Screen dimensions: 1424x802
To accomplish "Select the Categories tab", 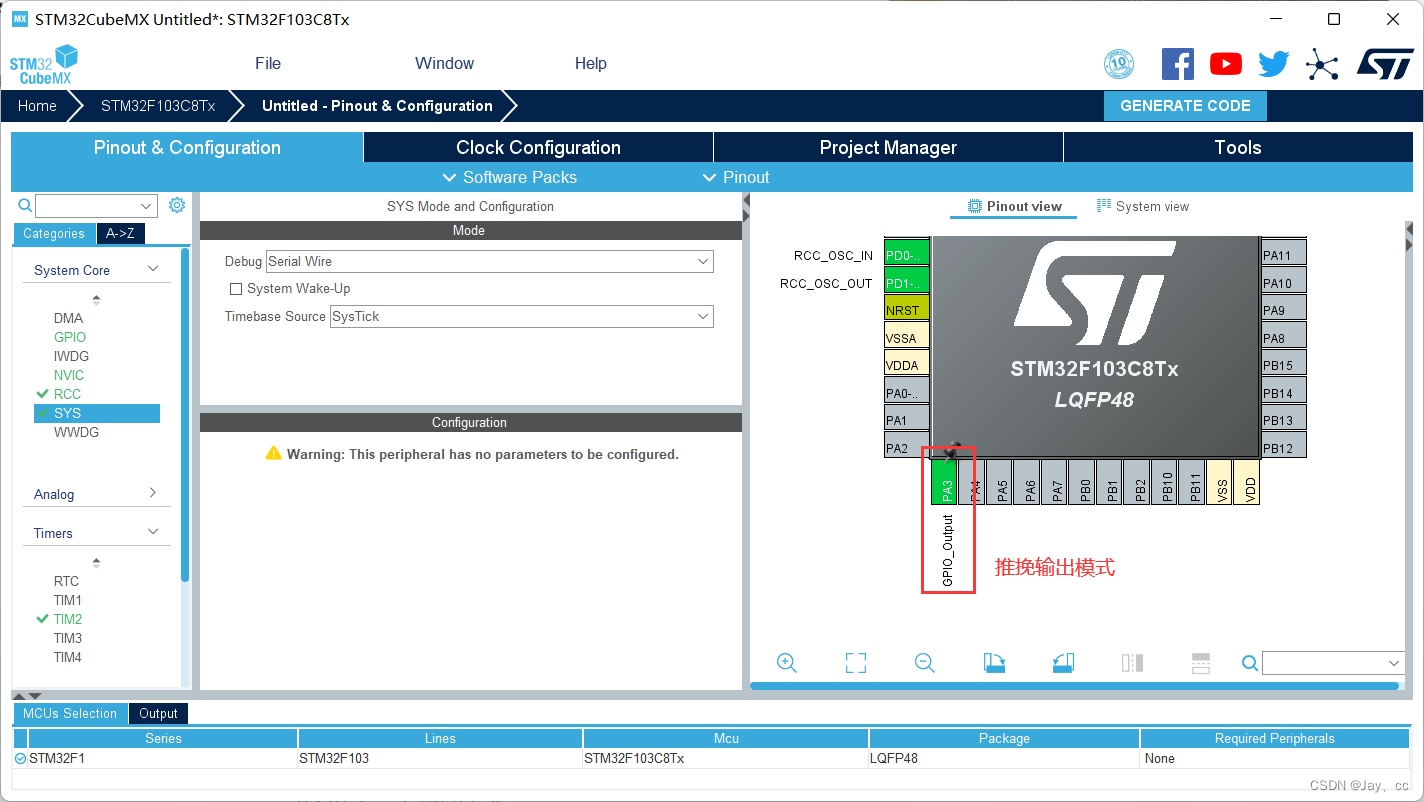I will [x=54, y=234].
